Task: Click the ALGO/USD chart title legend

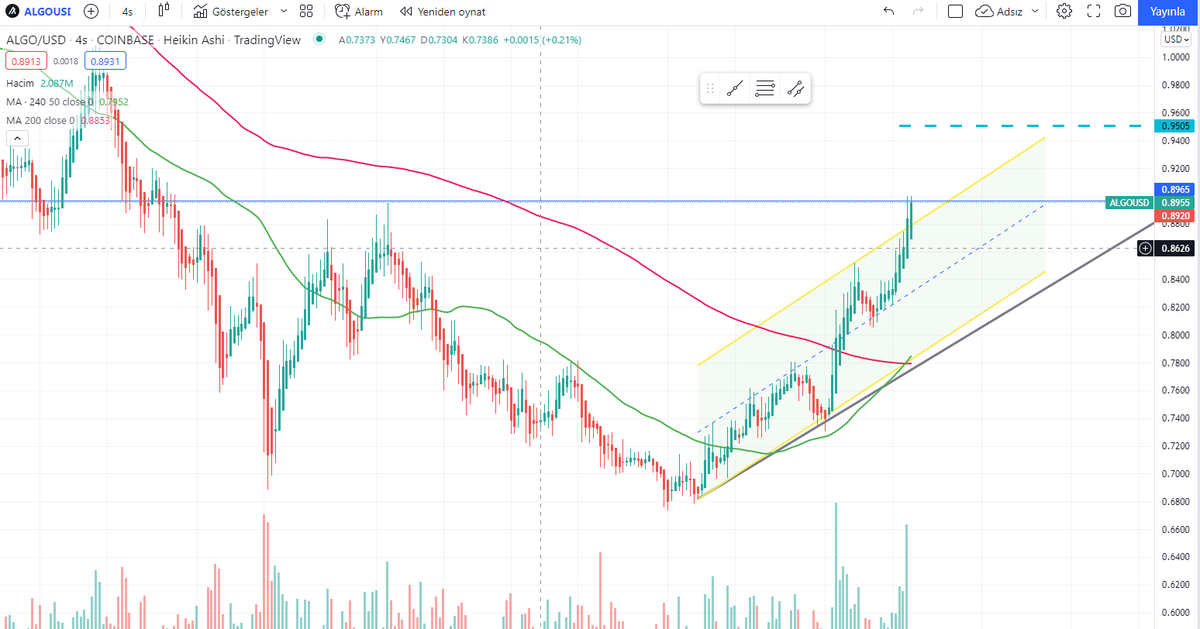Action: coord(153,40)
